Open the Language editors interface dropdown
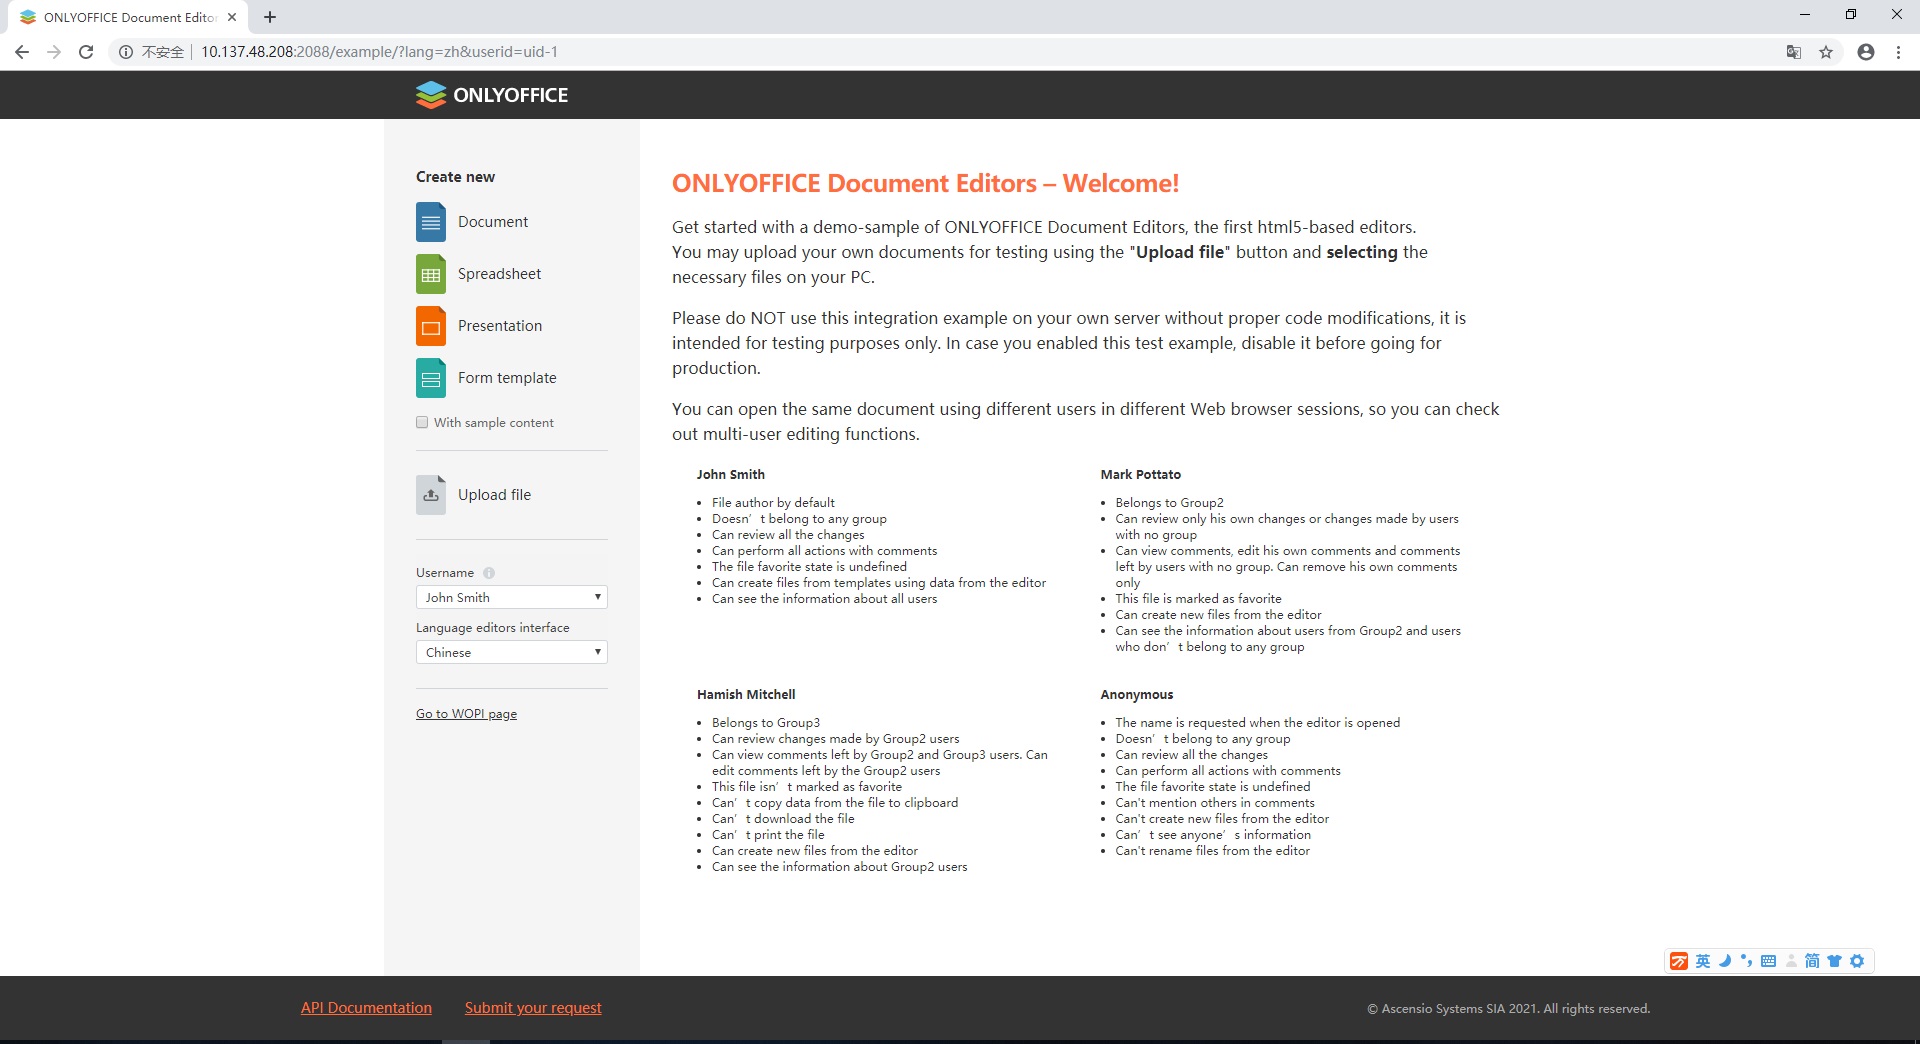This screenshot has height=1044, width=1920. click(512, 652)
